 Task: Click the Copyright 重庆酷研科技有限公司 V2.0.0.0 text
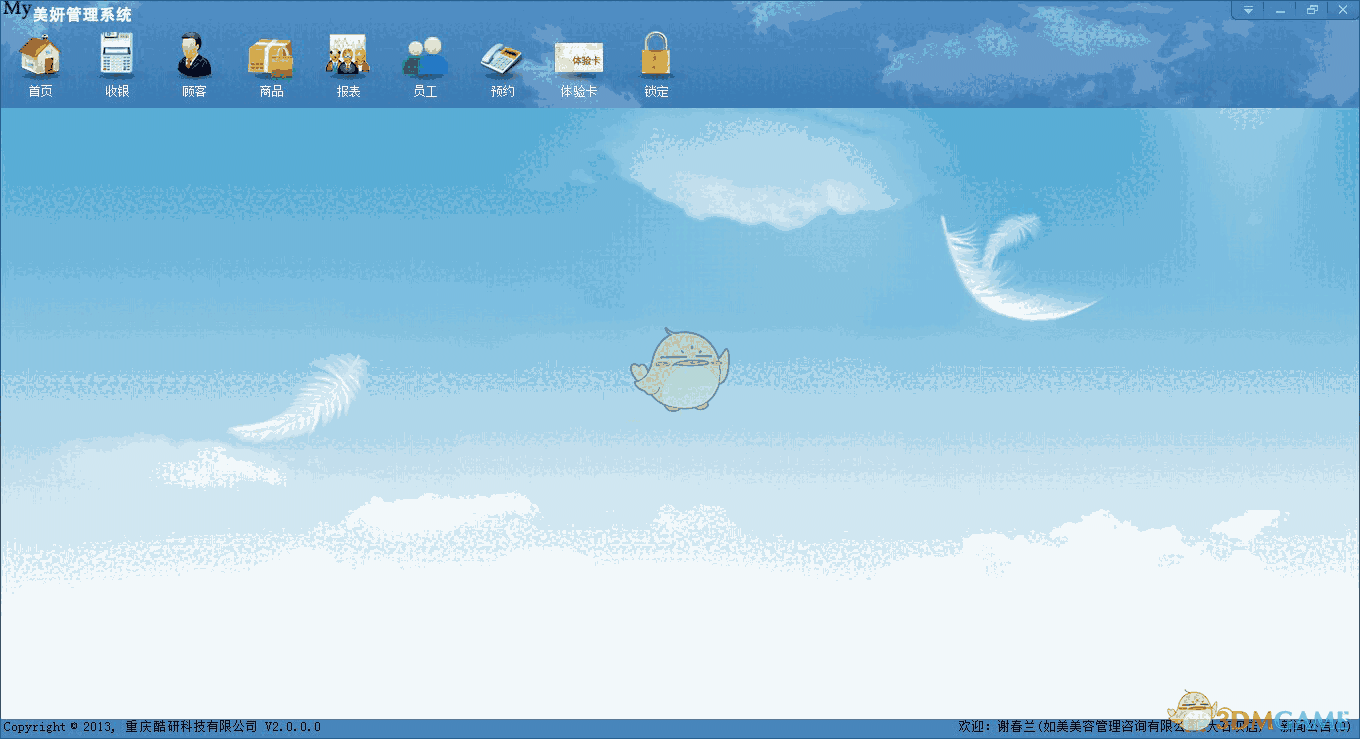(x=162, y=727)
